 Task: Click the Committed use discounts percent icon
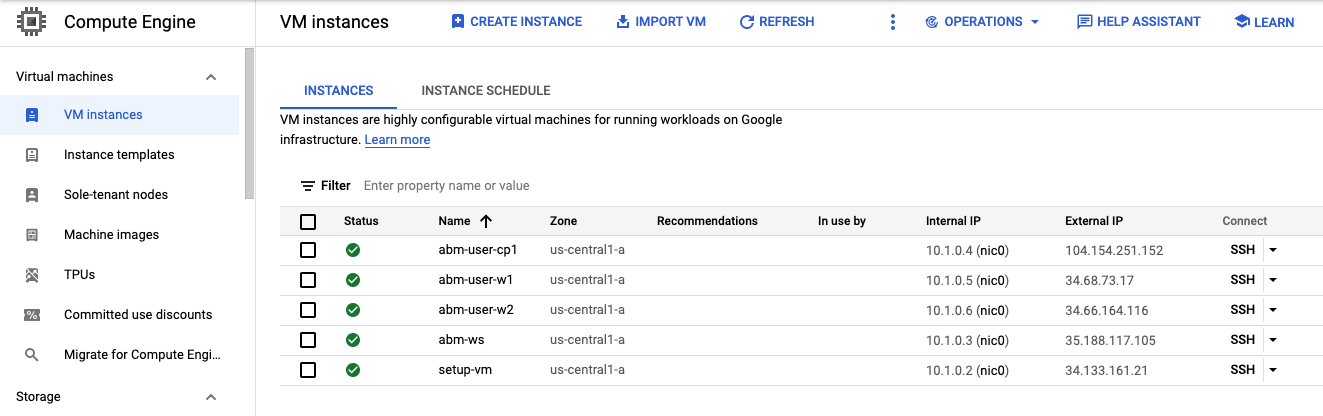32,315
